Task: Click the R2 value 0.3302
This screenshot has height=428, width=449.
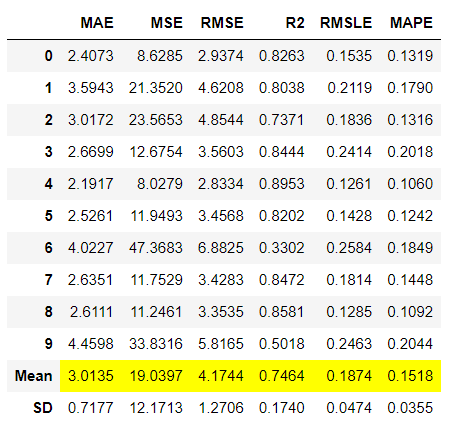Action: [282, 248]
